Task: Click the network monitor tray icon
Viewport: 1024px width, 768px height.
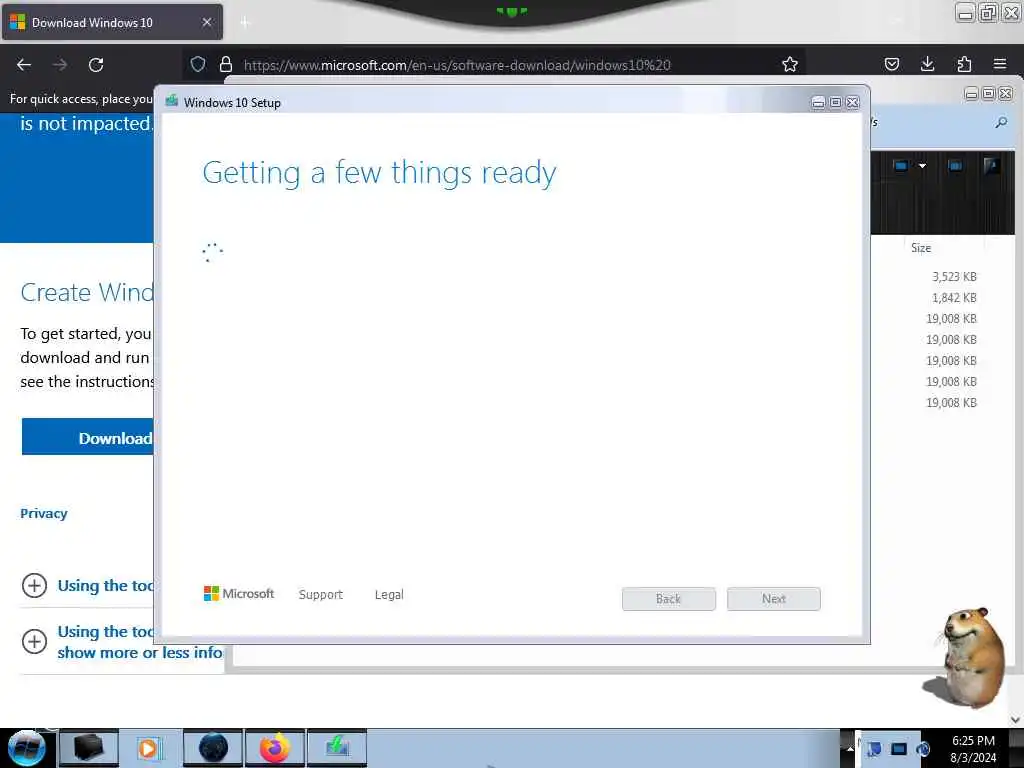Action: 899,748
